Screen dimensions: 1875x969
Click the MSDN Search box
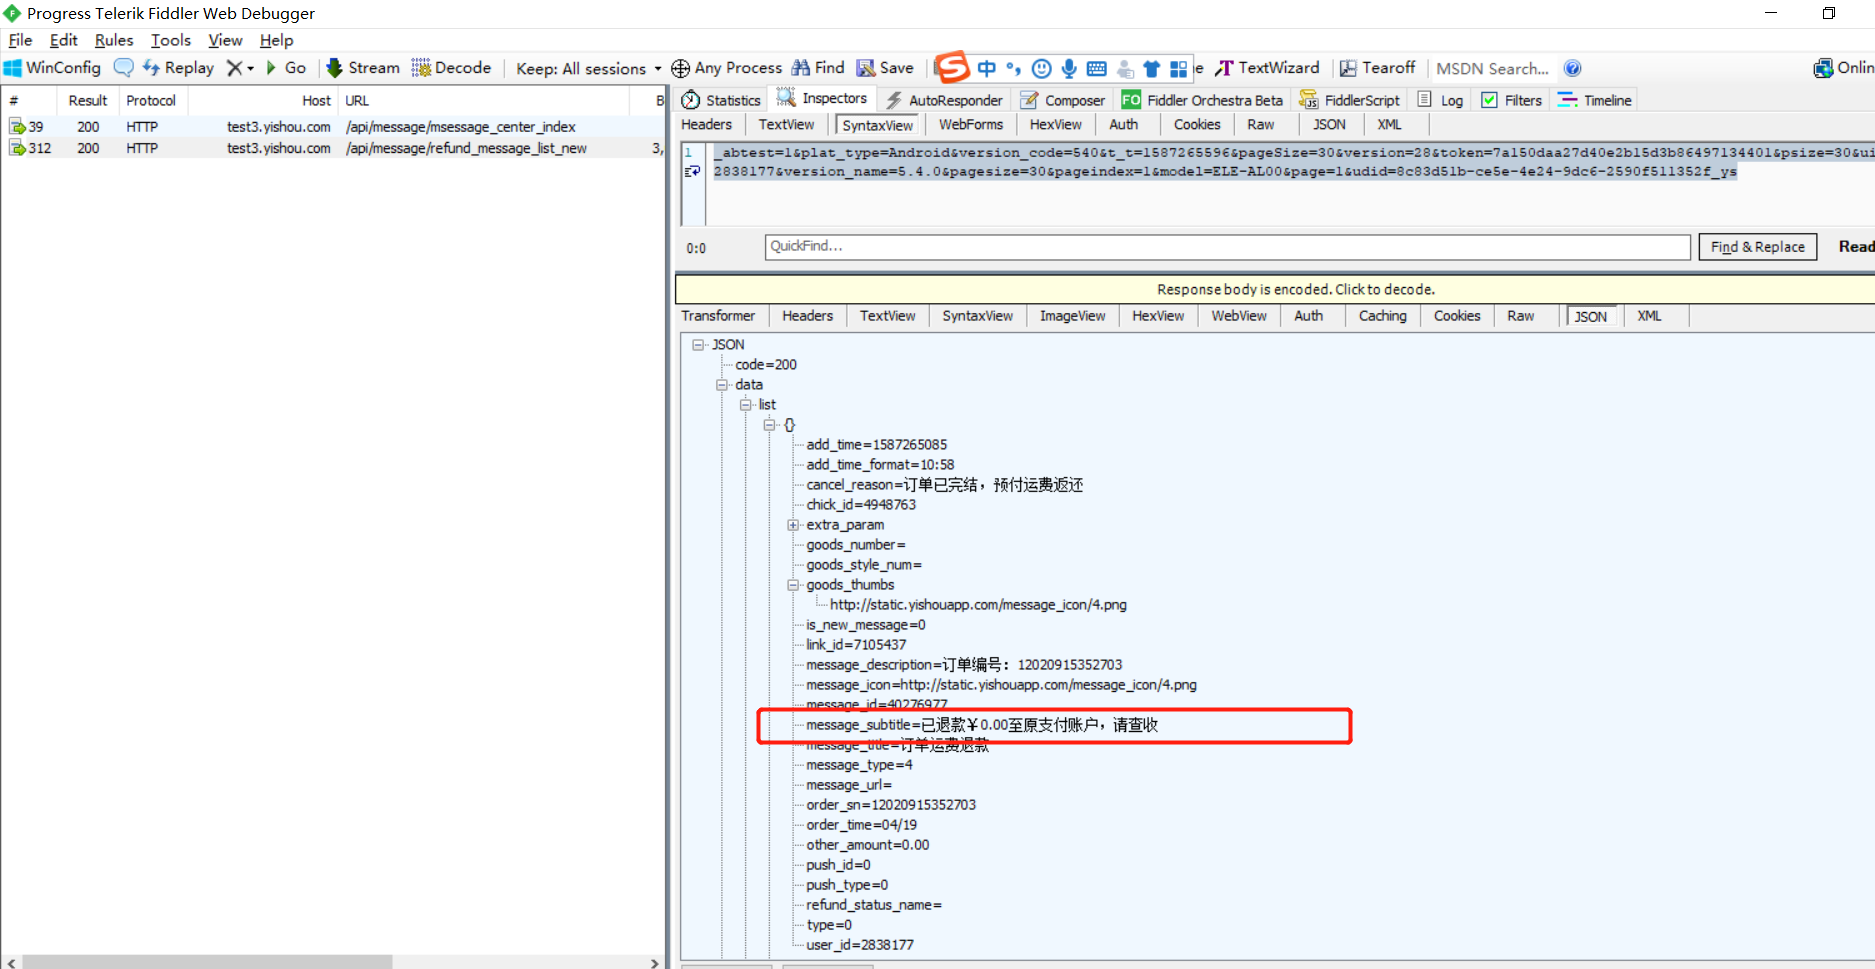click(1492, 69)
